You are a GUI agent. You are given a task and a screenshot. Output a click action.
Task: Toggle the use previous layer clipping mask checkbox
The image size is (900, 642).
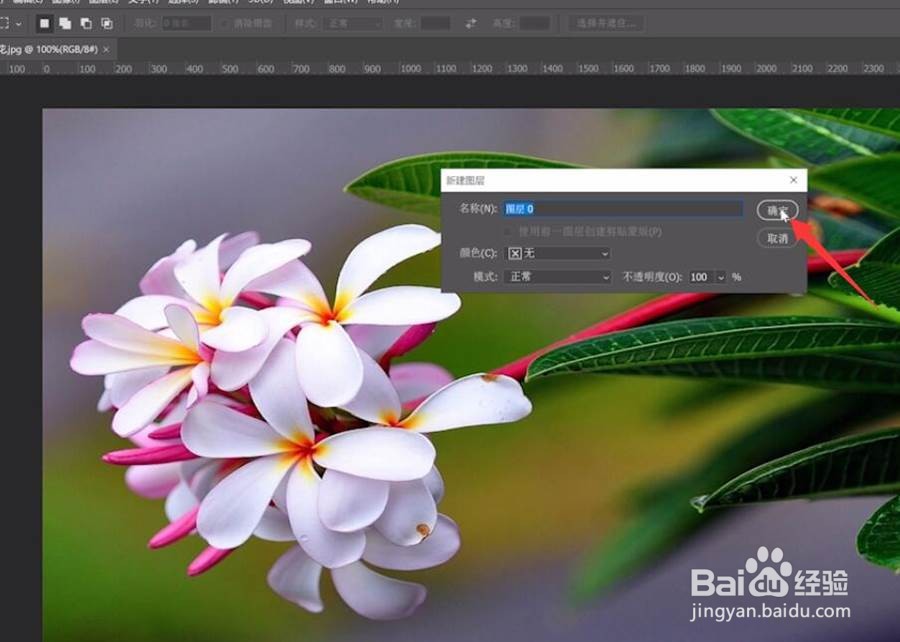point(508,232)
